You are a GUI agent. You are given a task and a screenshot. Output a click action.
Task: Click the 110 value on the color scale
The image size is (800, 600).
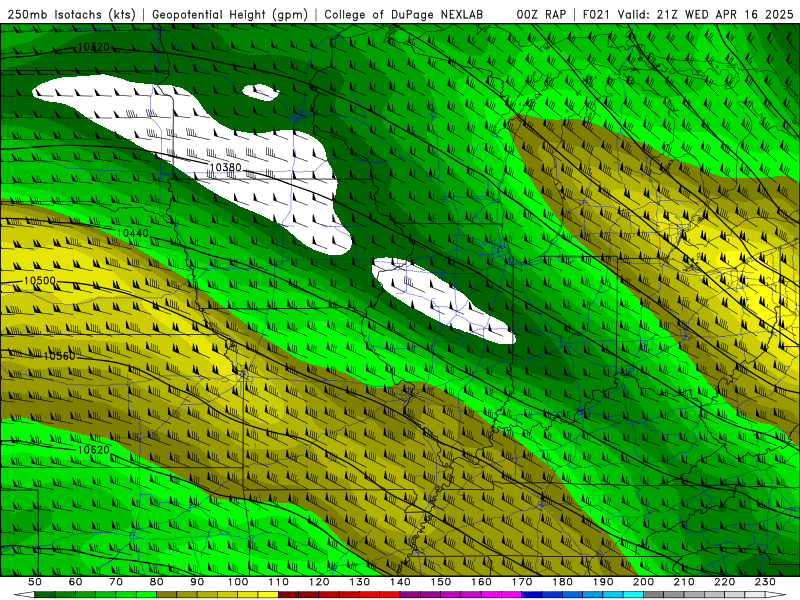click(x=279, y=582)
